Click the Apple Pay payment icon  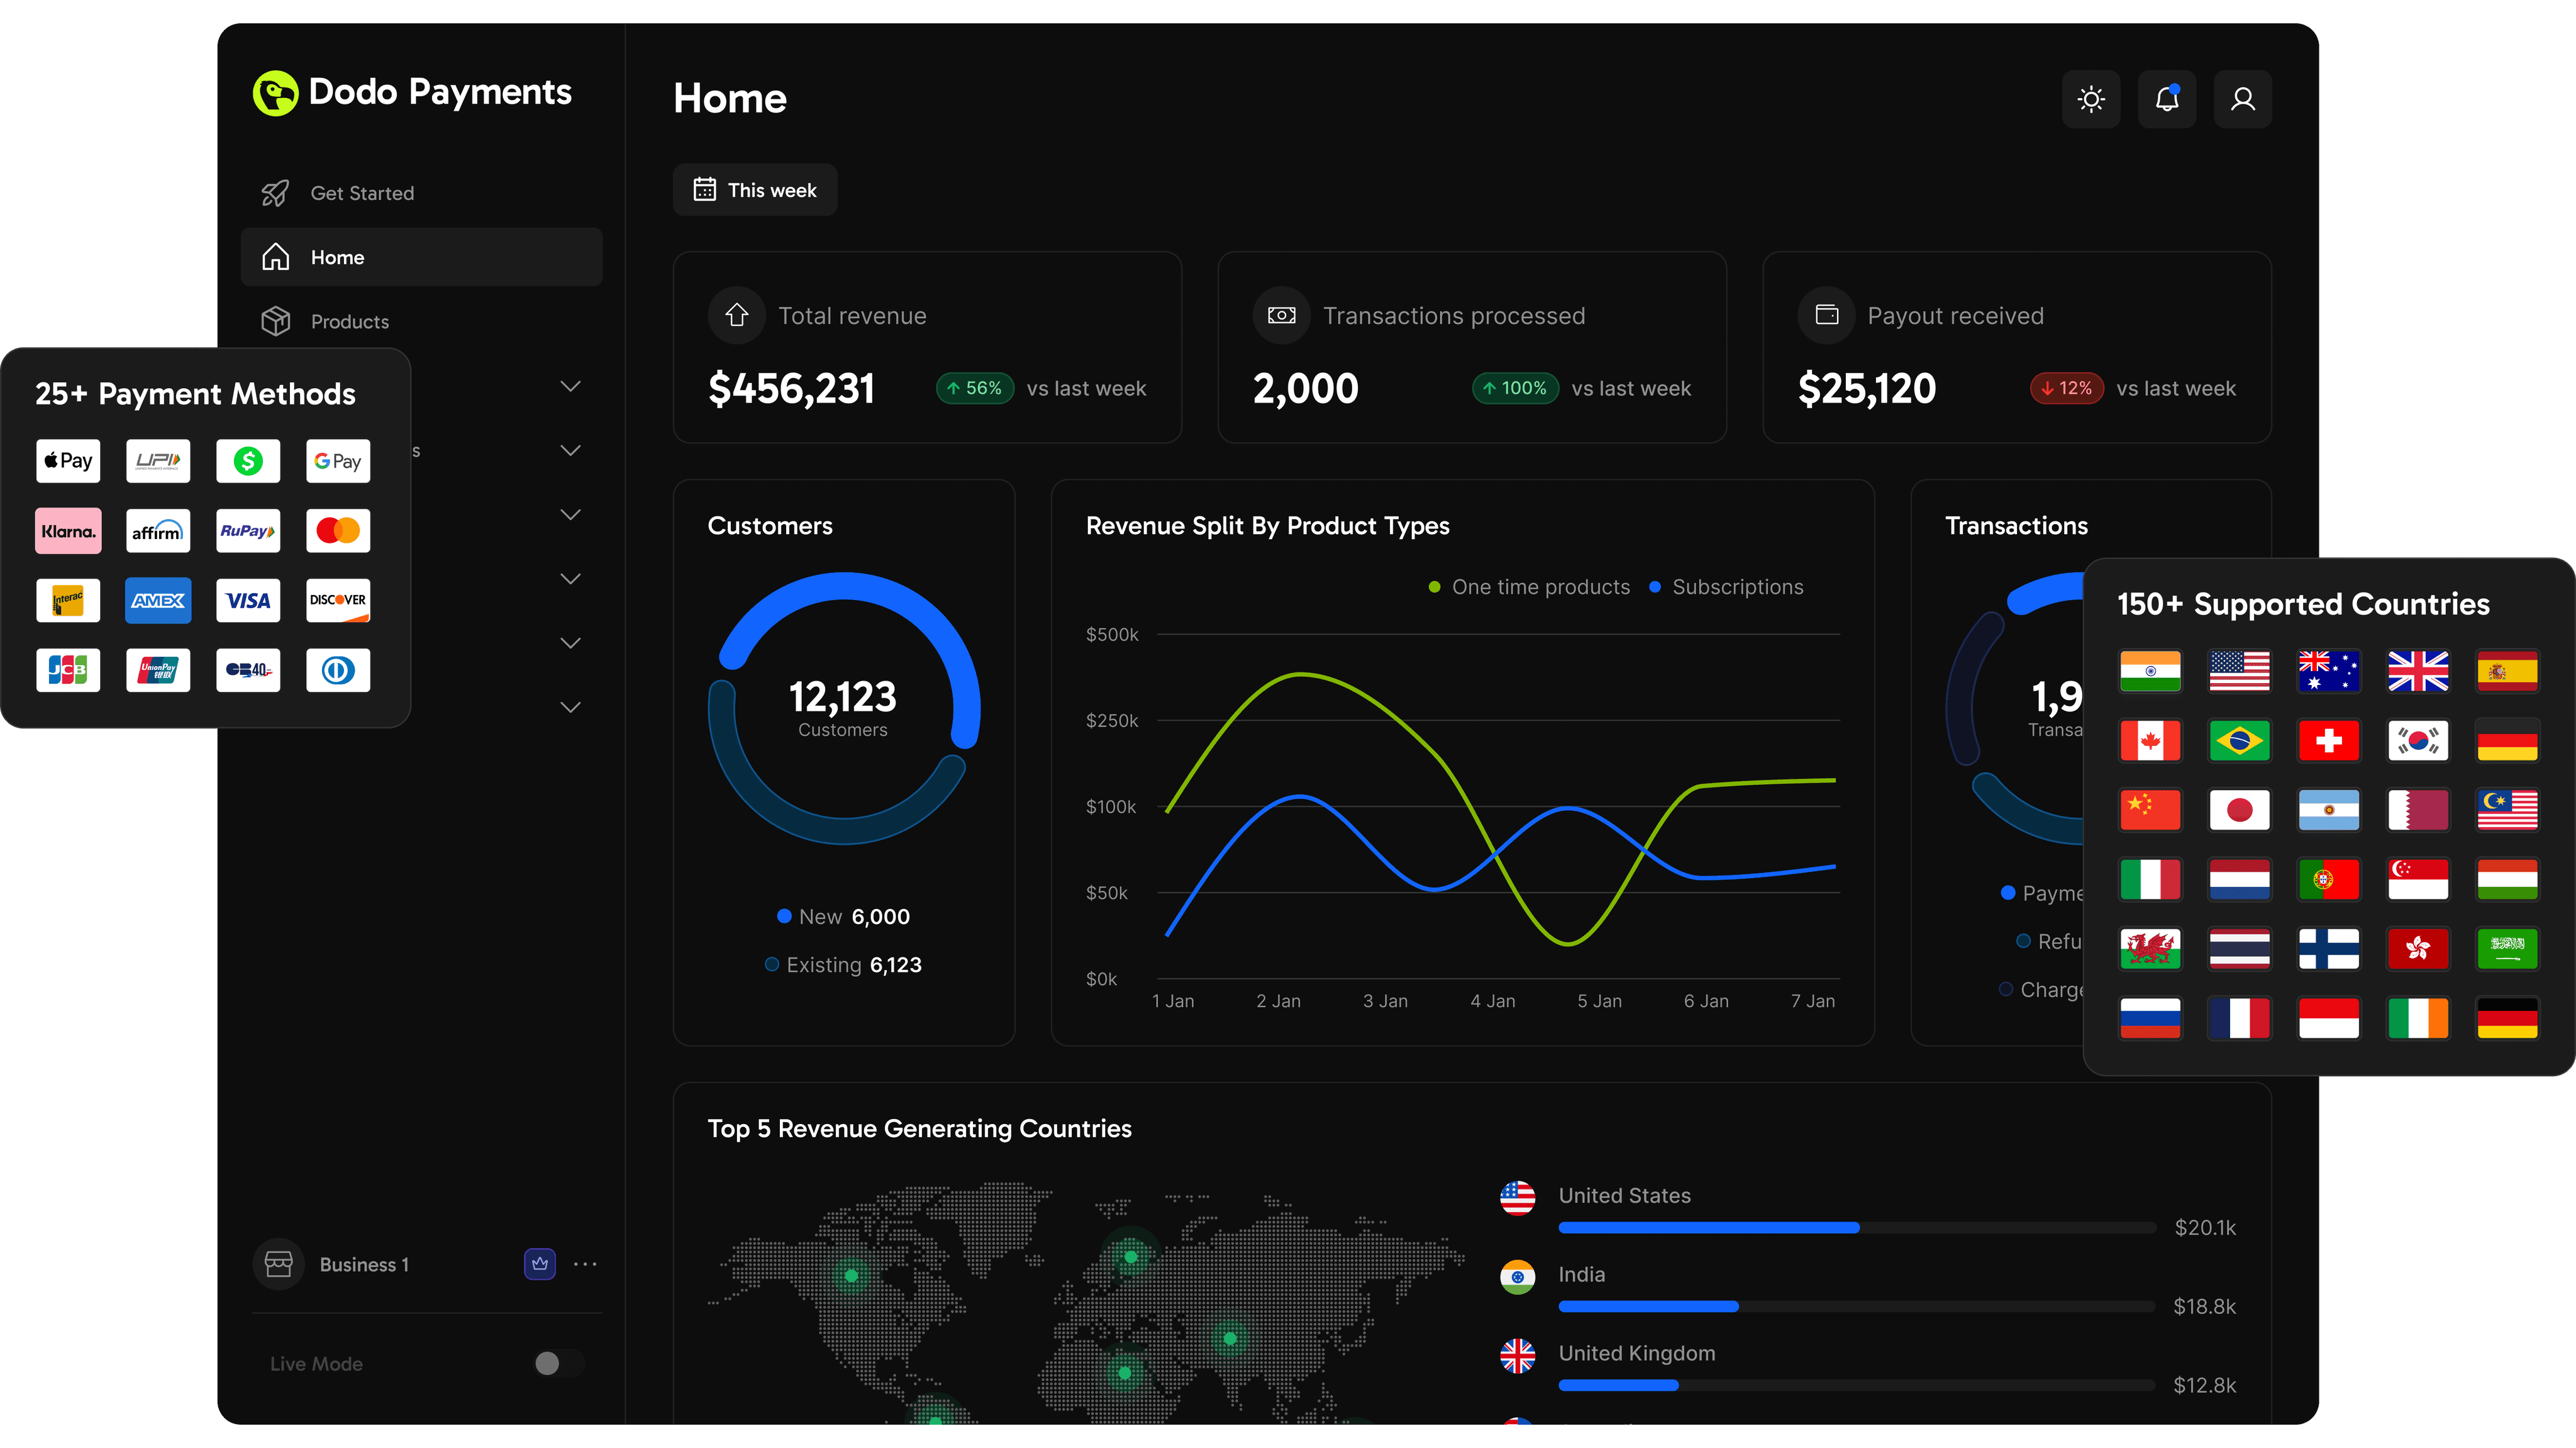[x=68, y=461]
